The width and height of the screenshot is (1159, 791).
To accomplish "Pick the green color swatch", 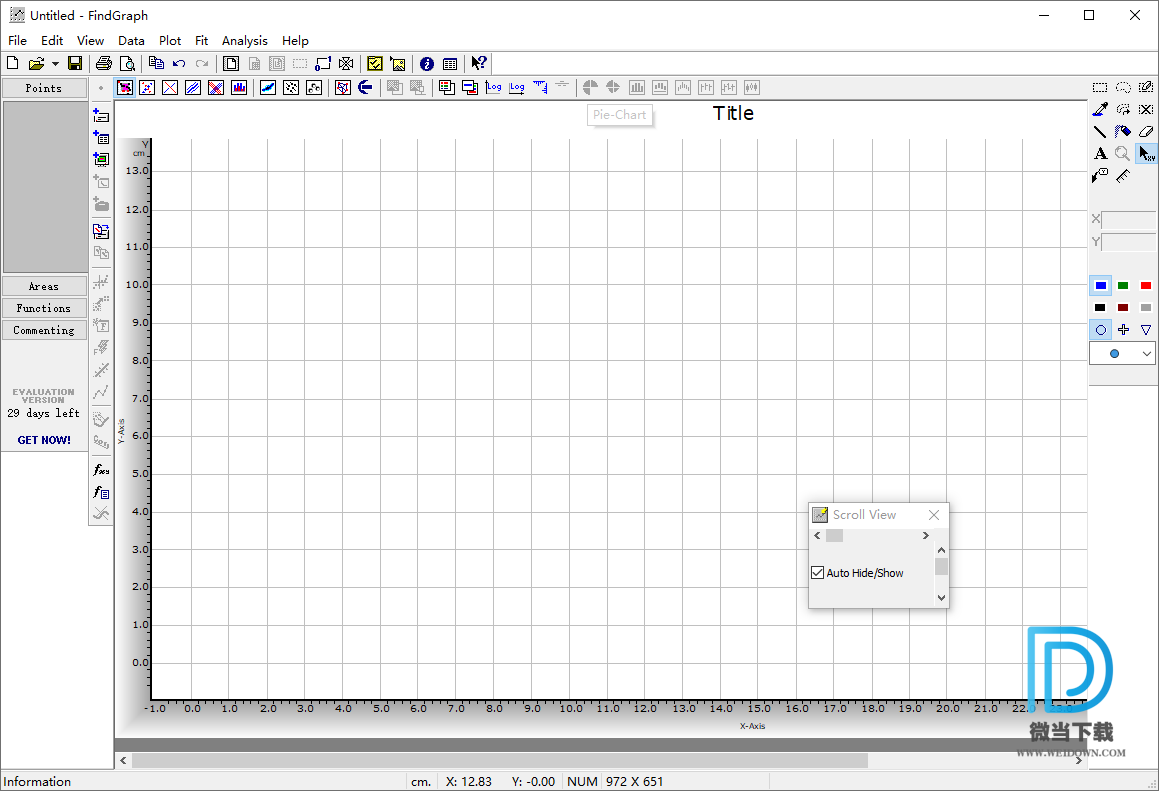I will pyautogui.click(x=1123, y=285).
